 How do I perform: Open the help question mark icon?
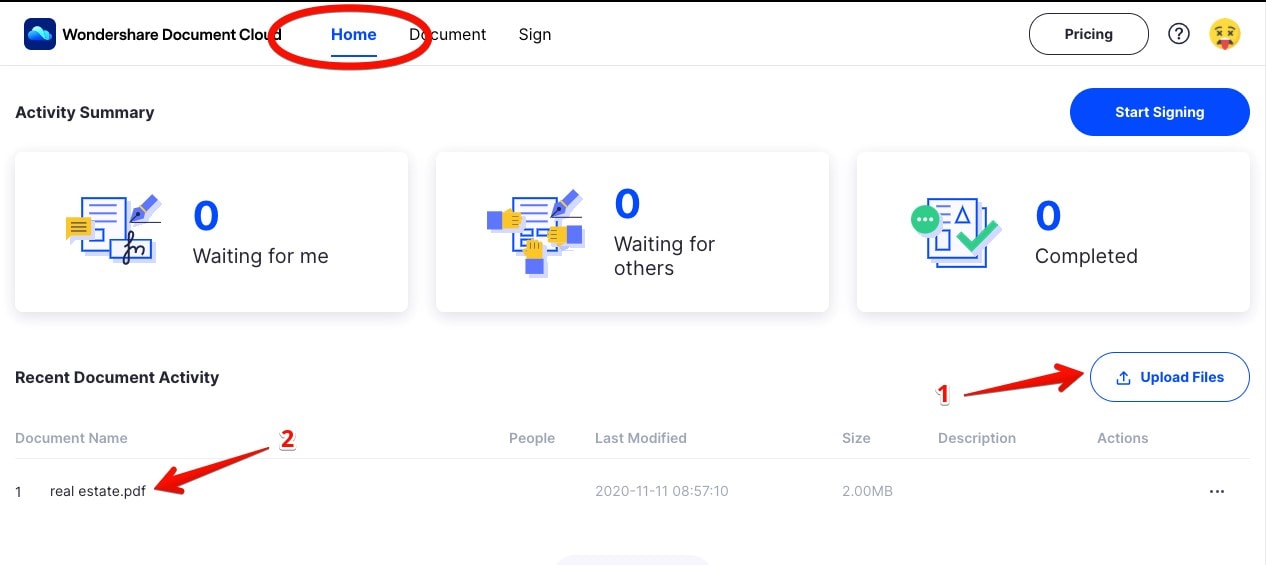click(x=1179, y=34)
